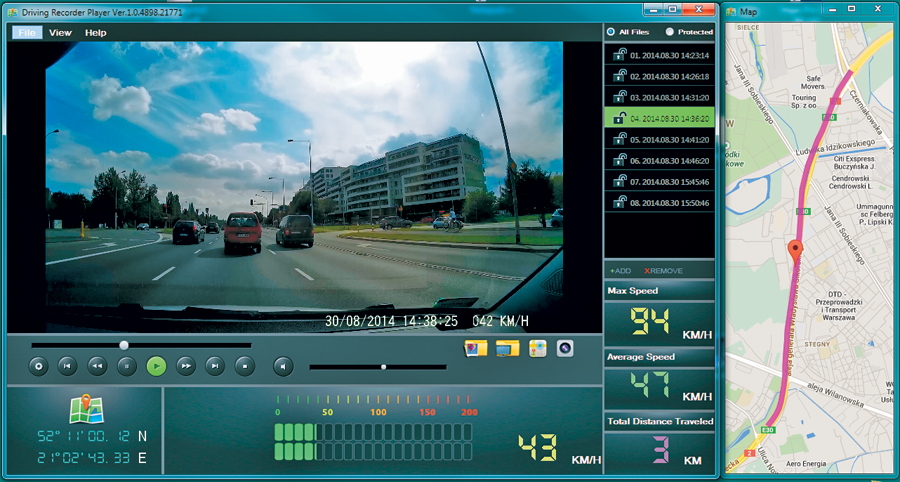Screen dimensions: 900x482
Task: Skip to the next file
Action: (x=214, y=366)
